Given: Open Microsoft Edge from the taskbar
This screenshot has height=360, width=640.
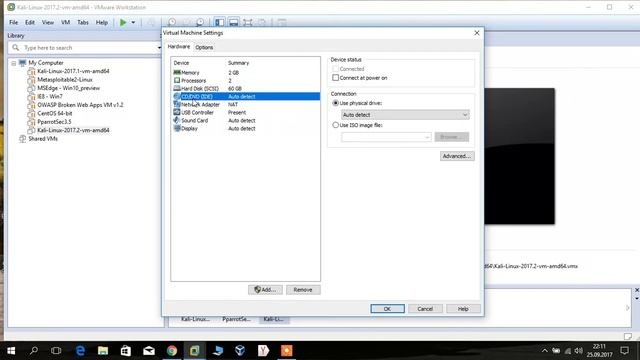Looking at the screenshot, I should pyautogui.click(x=80, y=351).
